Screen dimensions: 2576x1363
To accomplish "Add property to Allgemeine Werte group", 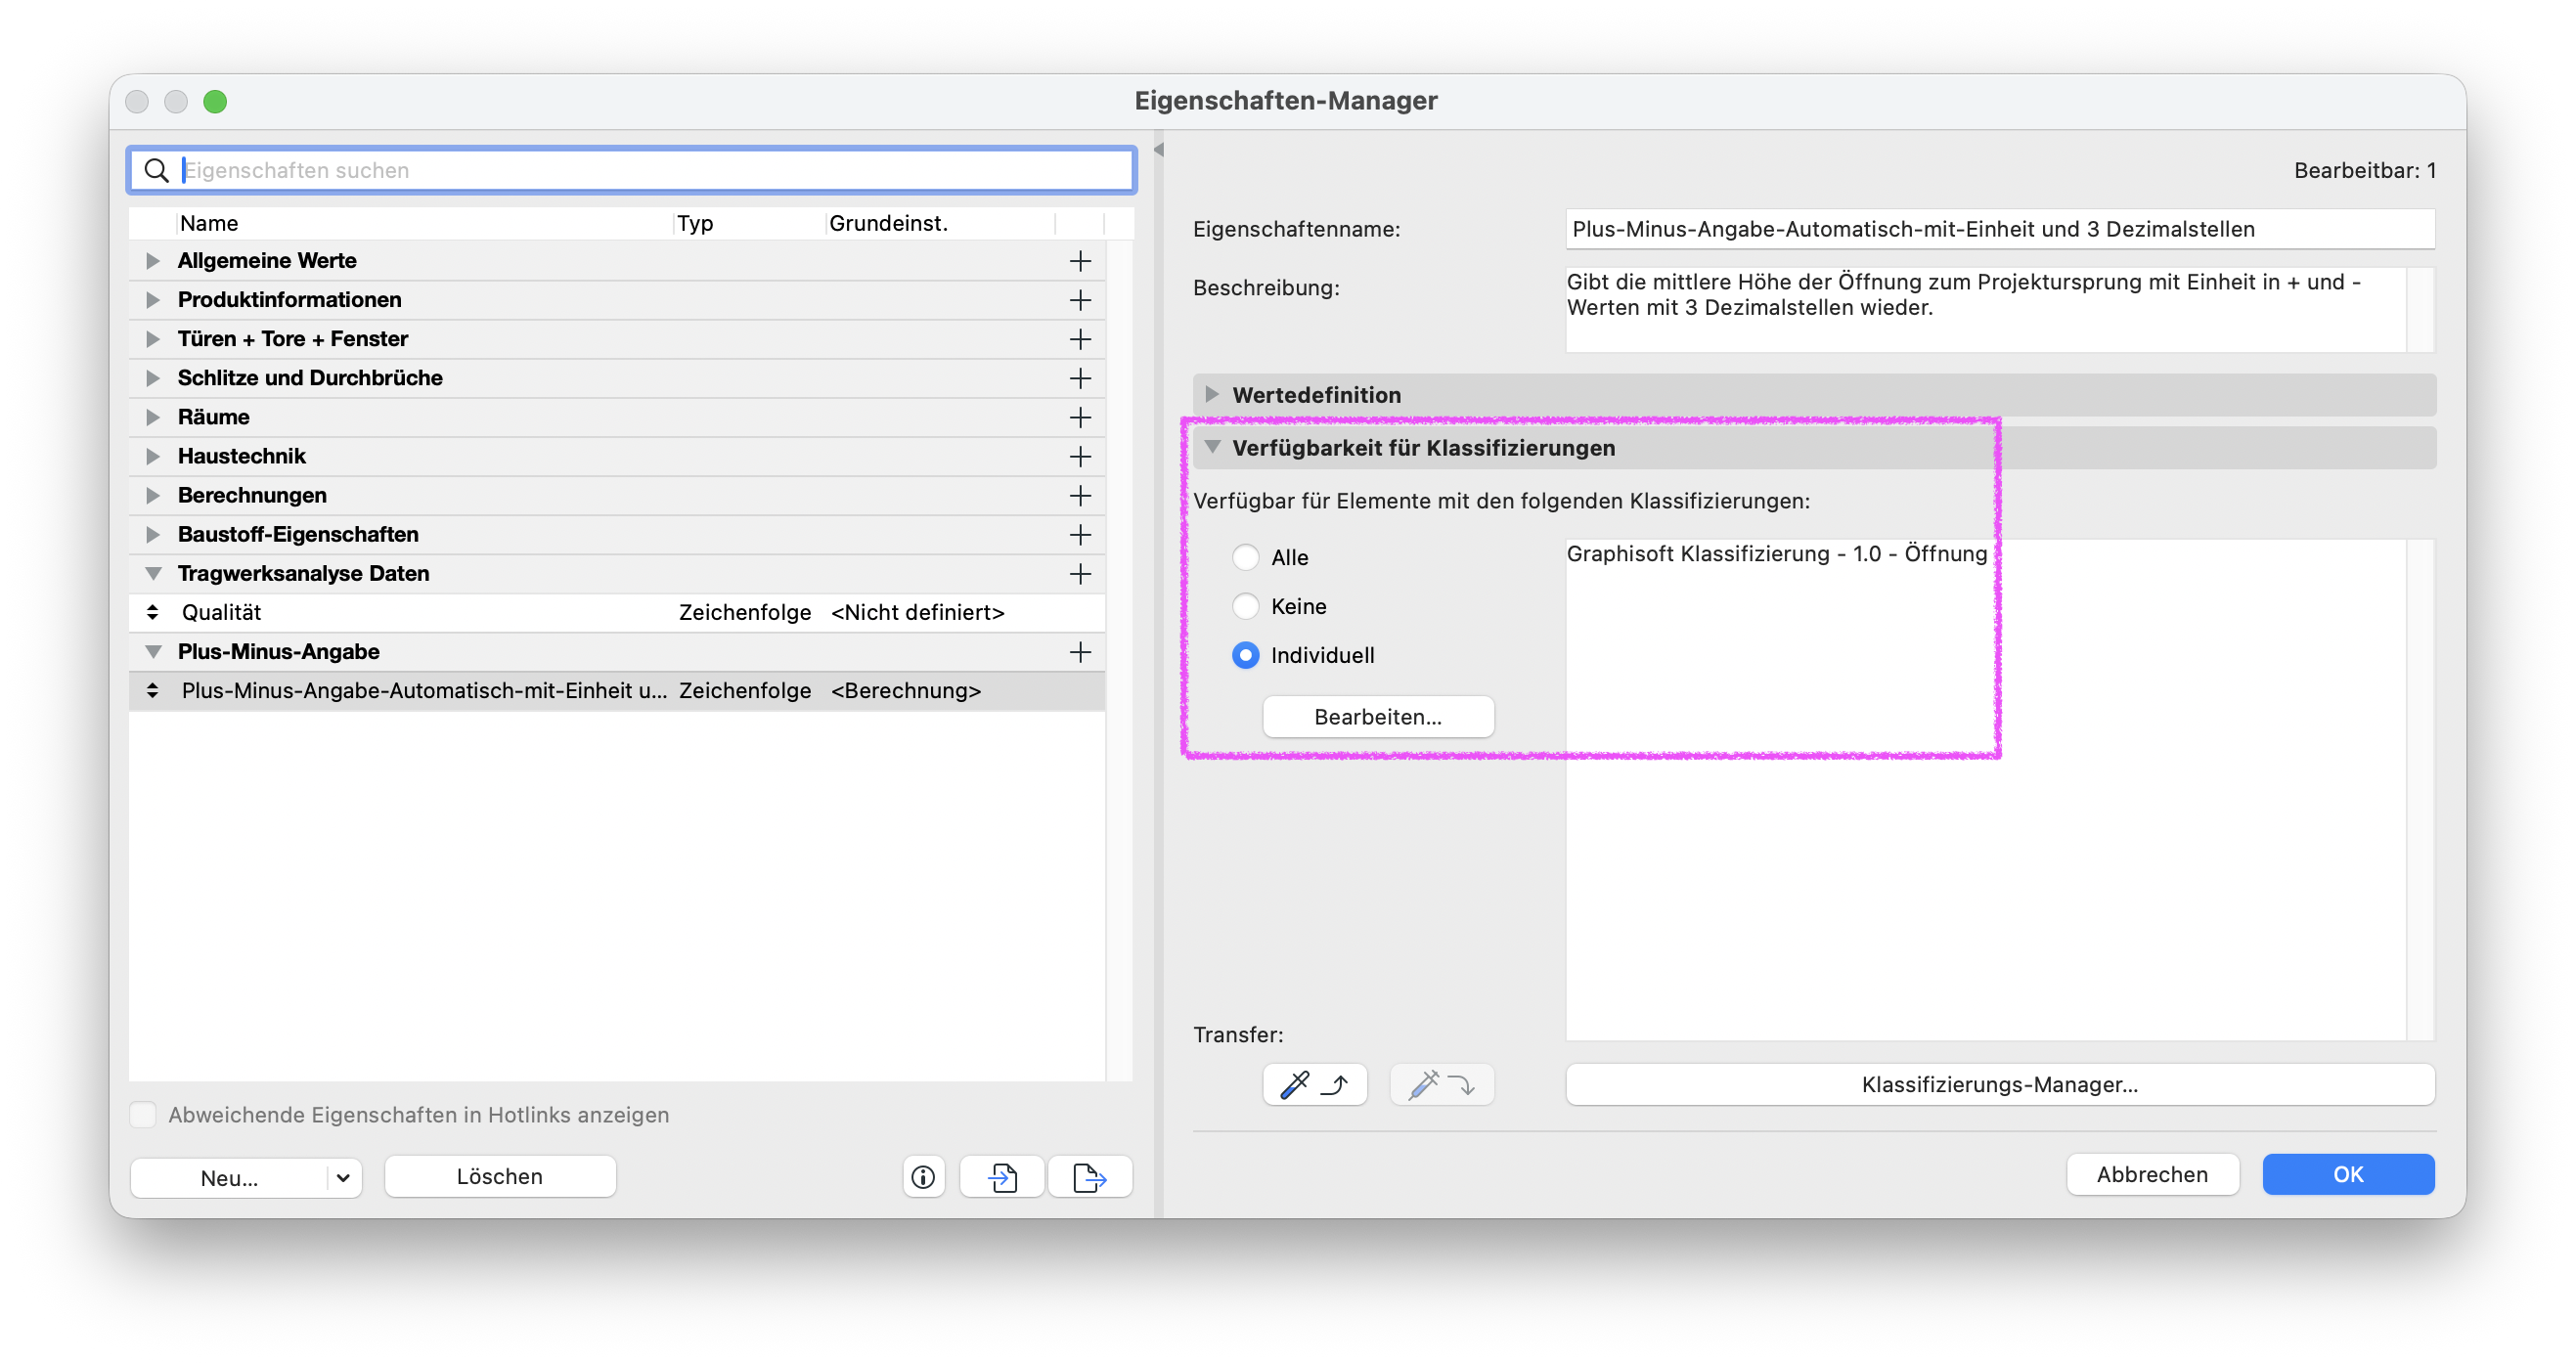I will click(1079, 261).
